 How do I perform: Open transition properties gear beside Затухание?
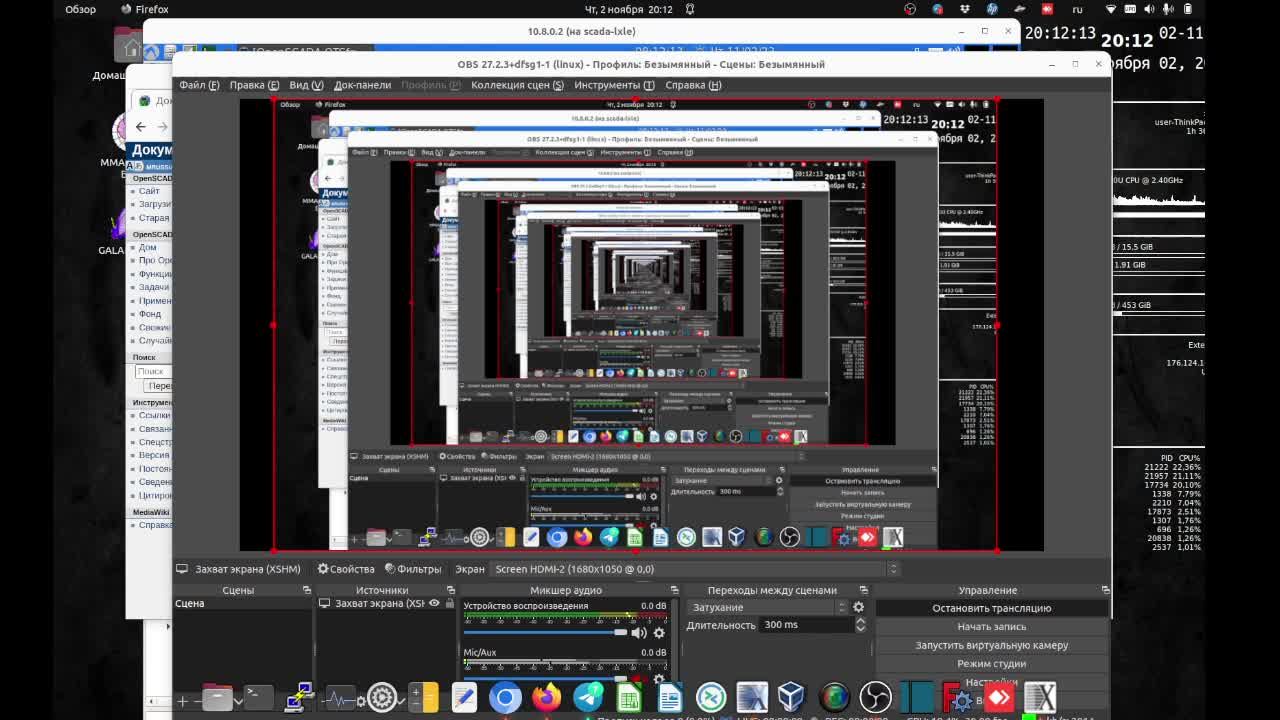858,607
